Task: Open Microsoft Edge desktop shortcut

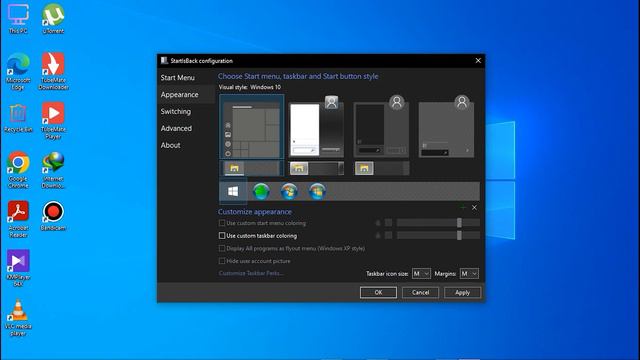Action: 18,71
